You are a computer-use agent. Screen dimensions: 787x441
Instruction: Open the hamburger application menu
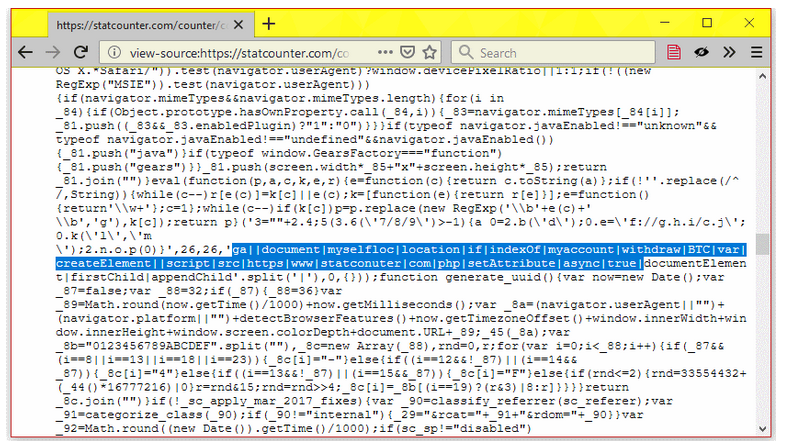tap(756, 52)
